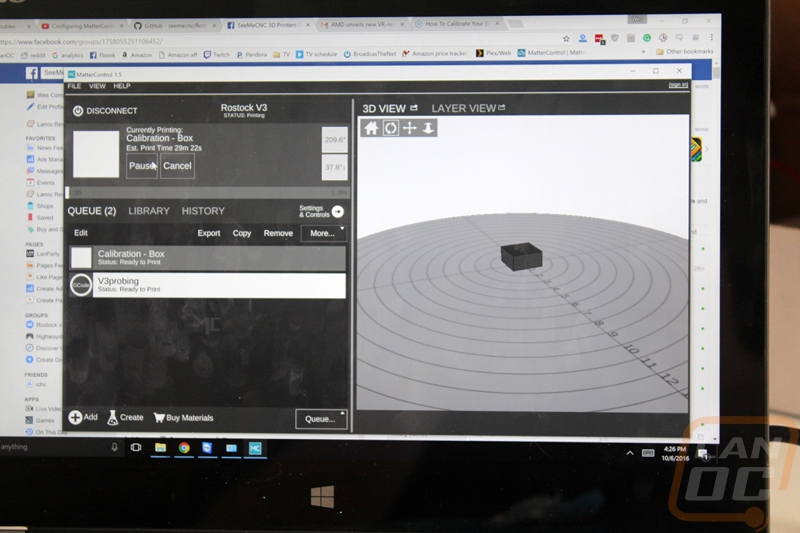
Task: Click Copy in the queue toolbar
Action: (242, 233)
